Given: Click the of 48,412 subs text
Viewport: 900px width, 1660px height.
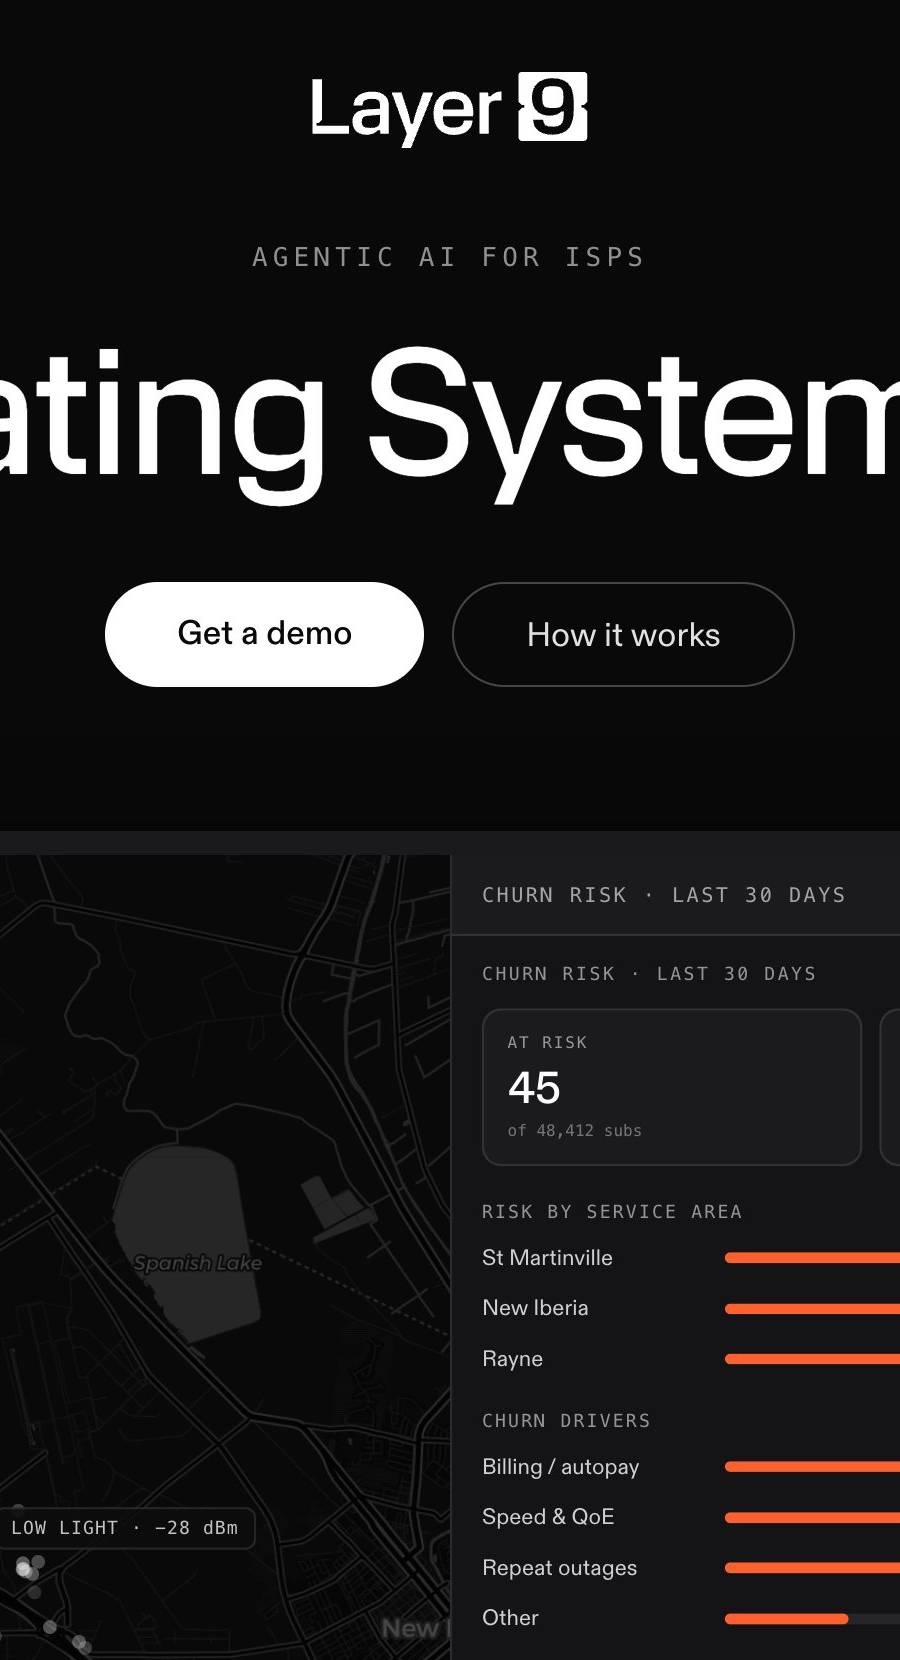Looking at the screenshot, I should coord(574,1131).
